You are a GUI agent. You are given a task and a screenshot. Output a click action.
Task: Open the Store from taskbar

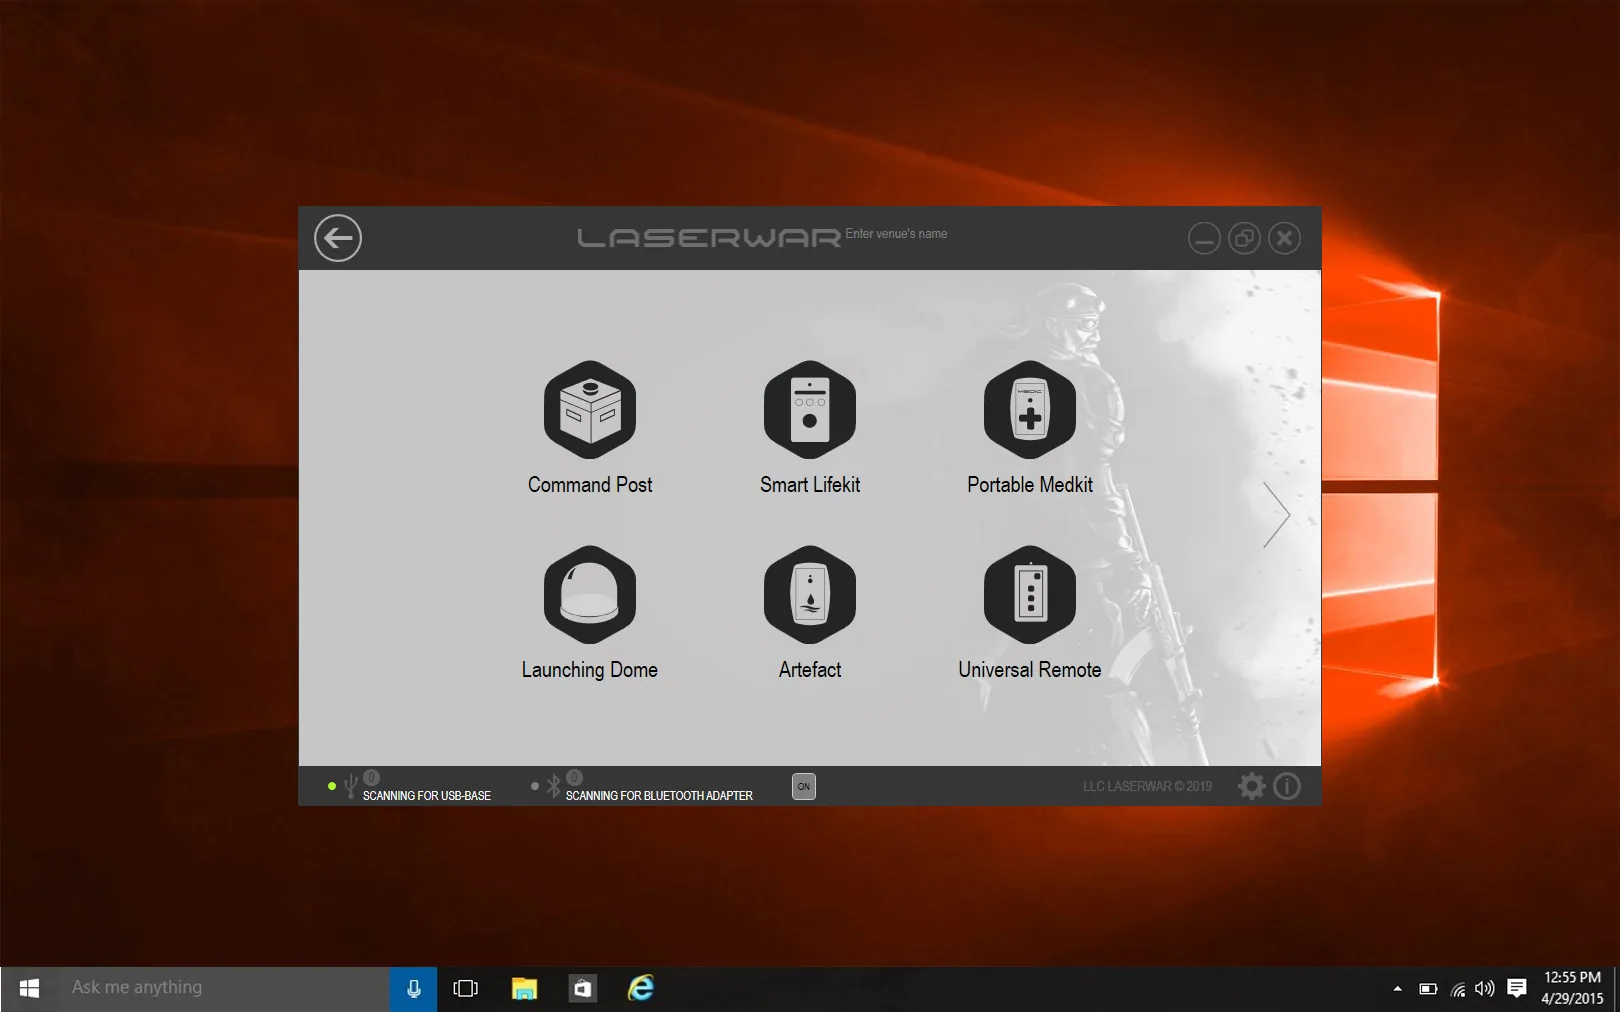pos(582,988)
